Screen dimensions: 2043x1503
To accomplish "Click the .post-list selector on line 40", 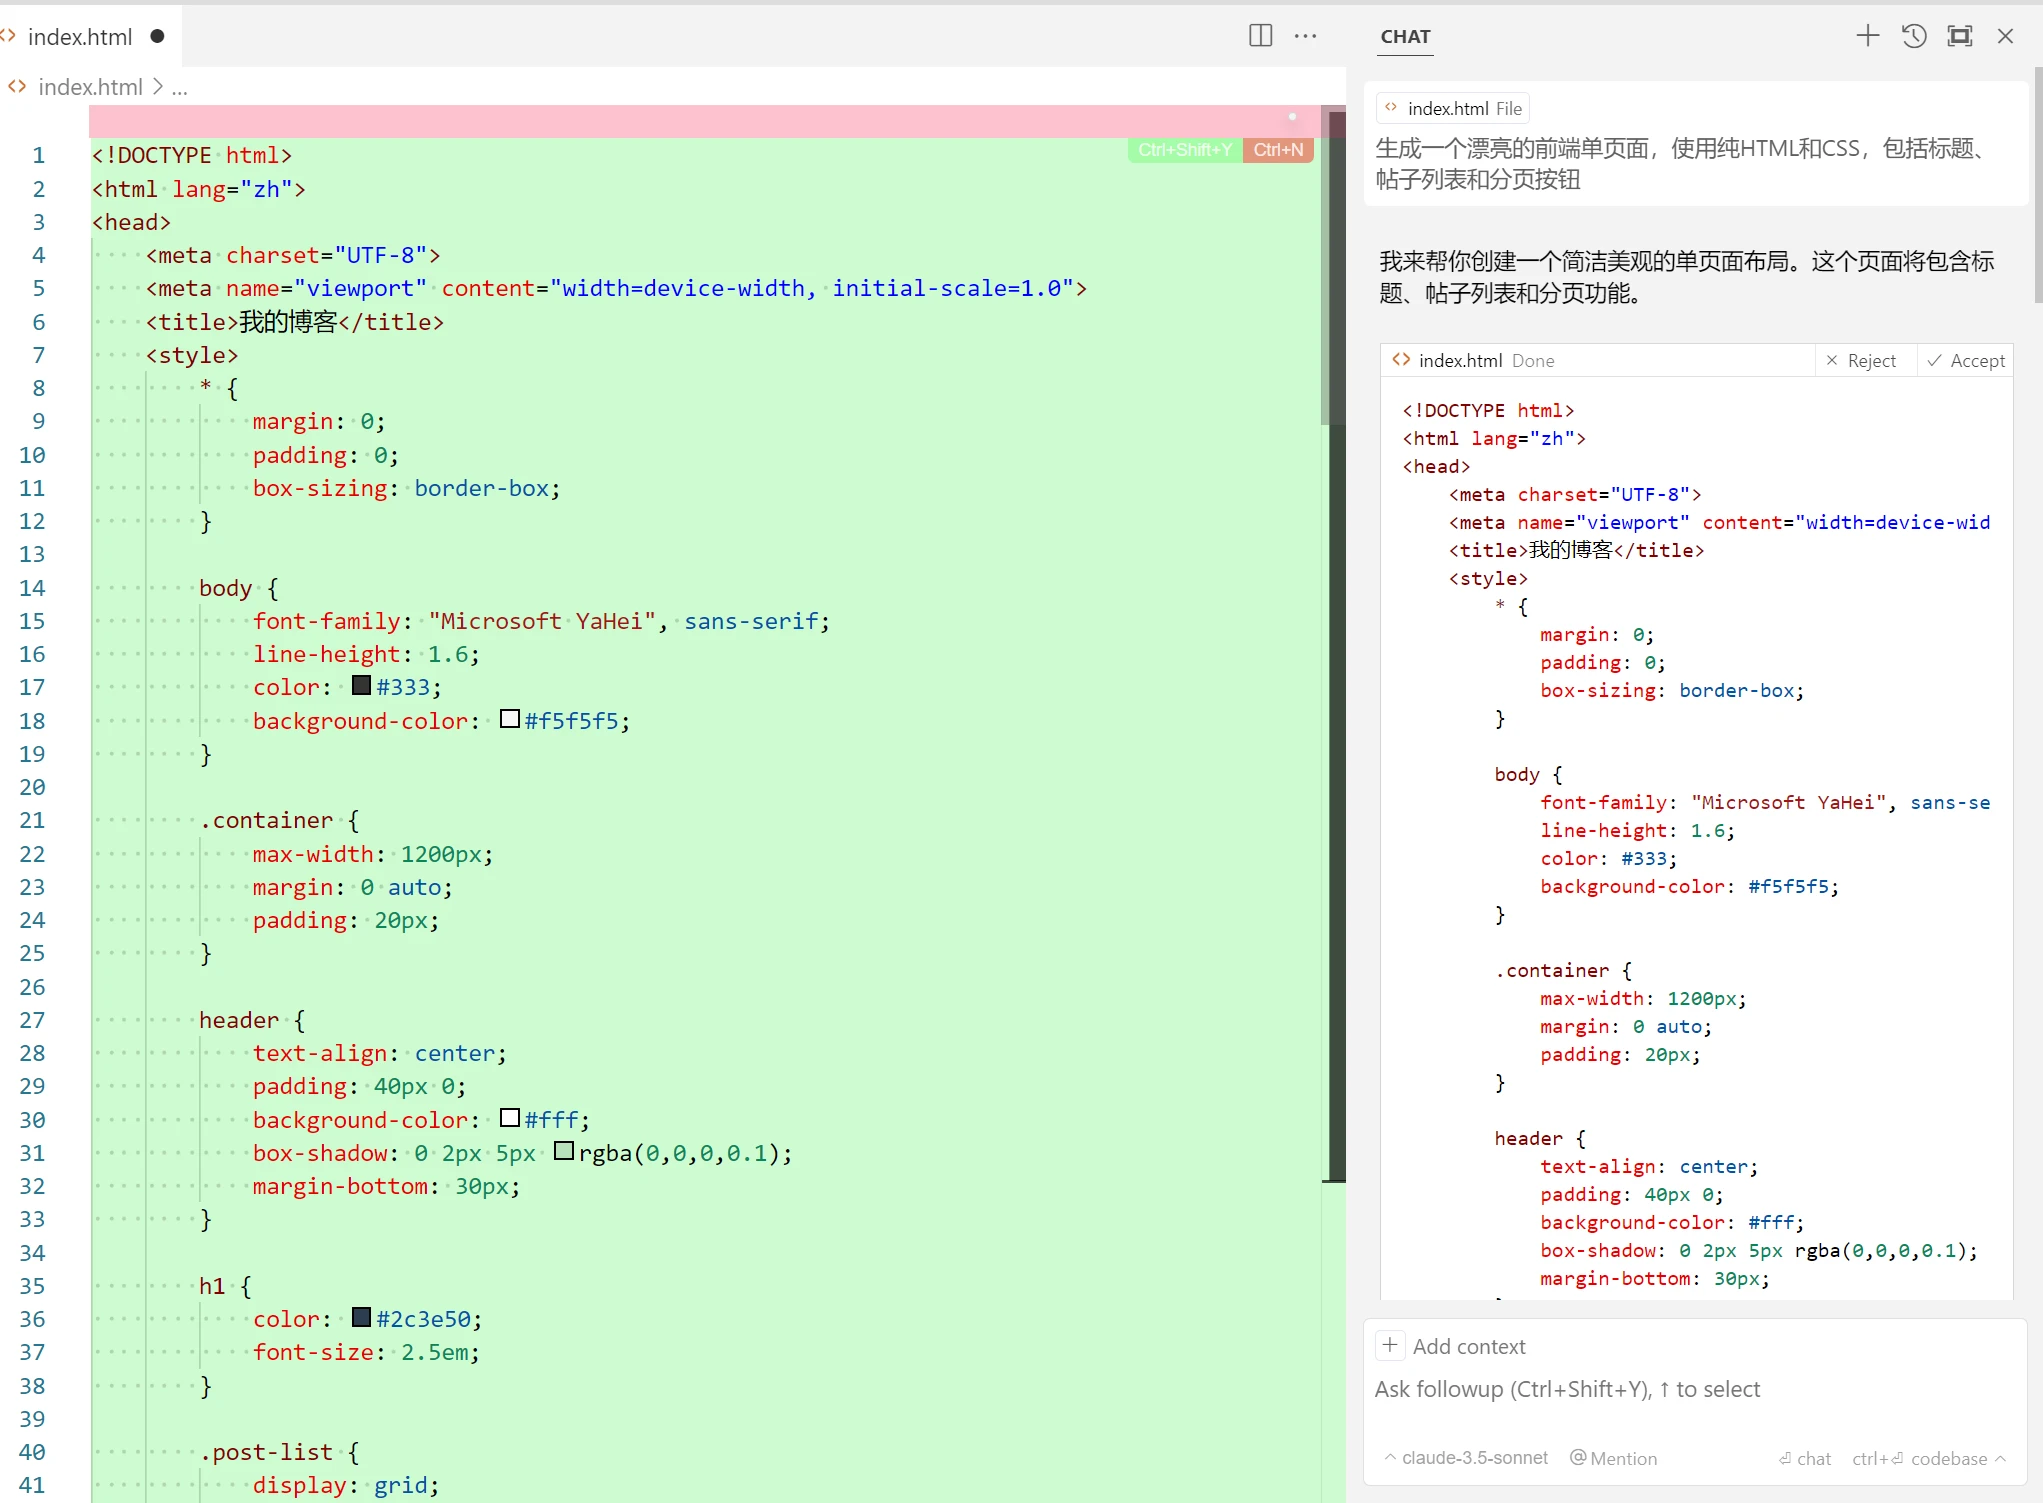I will 266,1452.
